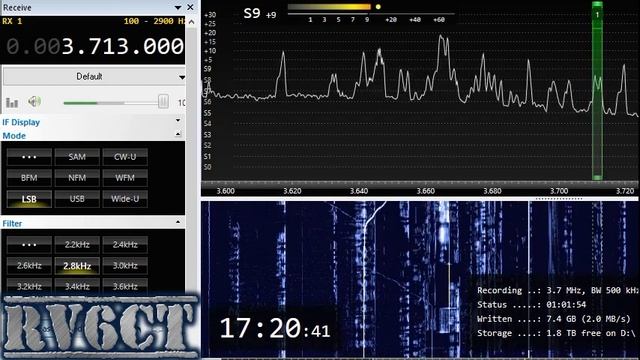
Task: Click the 3.713.000 frequency display
Action: tap(95, 46)
